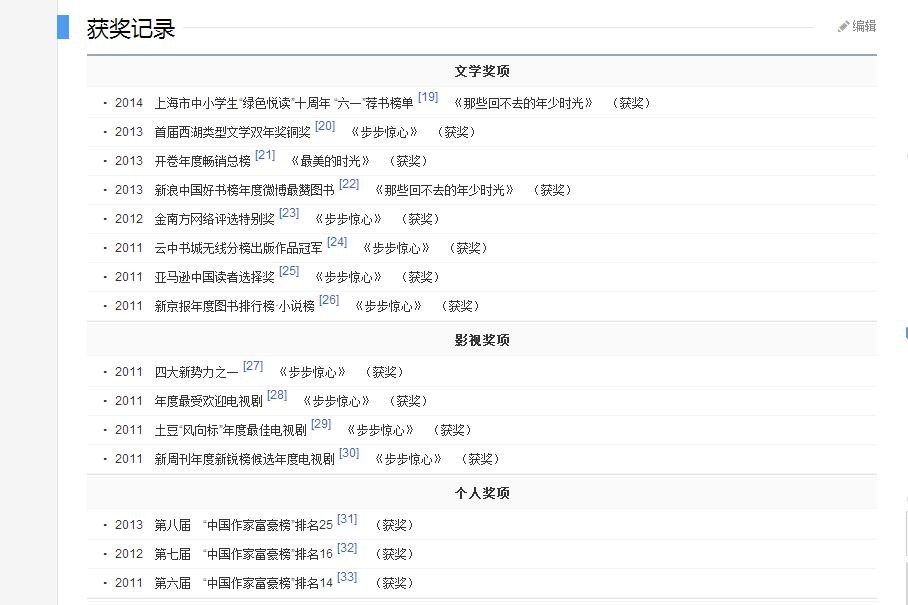Click footnote reference [30]
The height and width of the screenshot is (605, 908).
349,453
